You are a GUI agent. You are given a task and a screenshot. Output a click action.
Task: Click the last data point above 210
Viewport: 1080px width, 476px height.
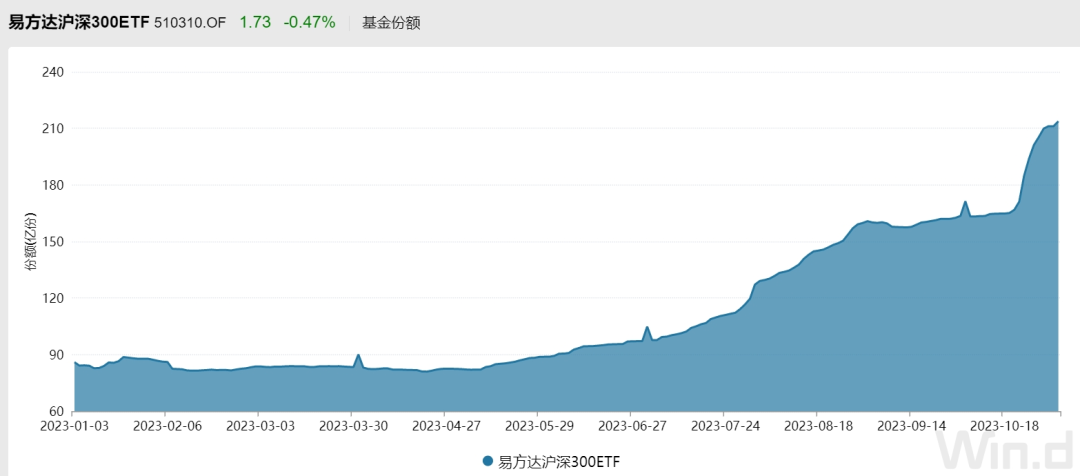pos(1057,122)
